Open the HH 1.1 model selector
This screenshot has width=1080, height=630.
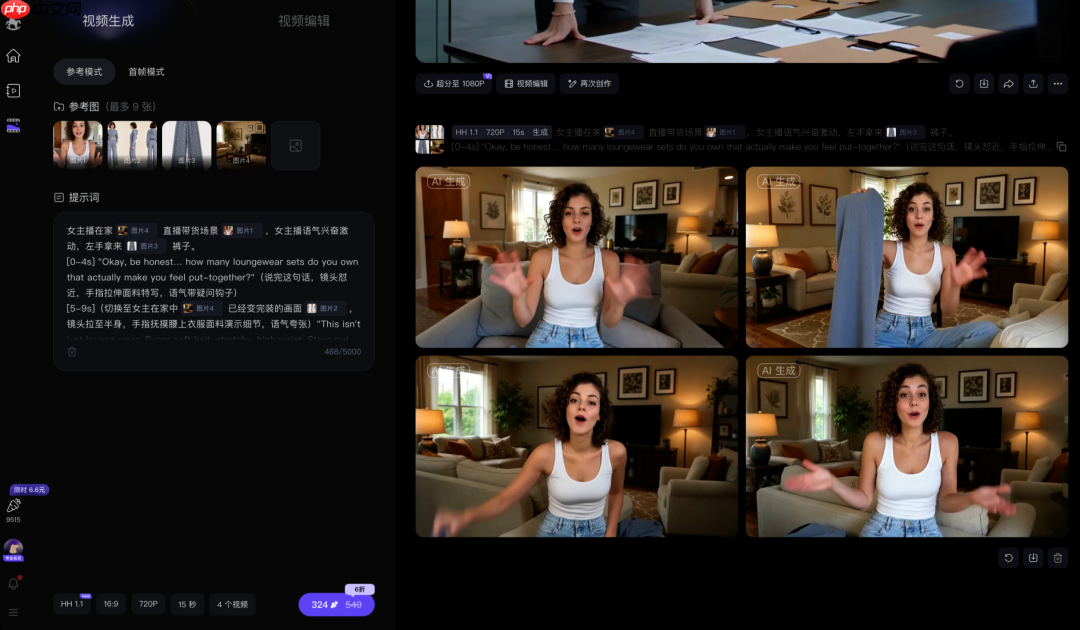click(72, 604)
